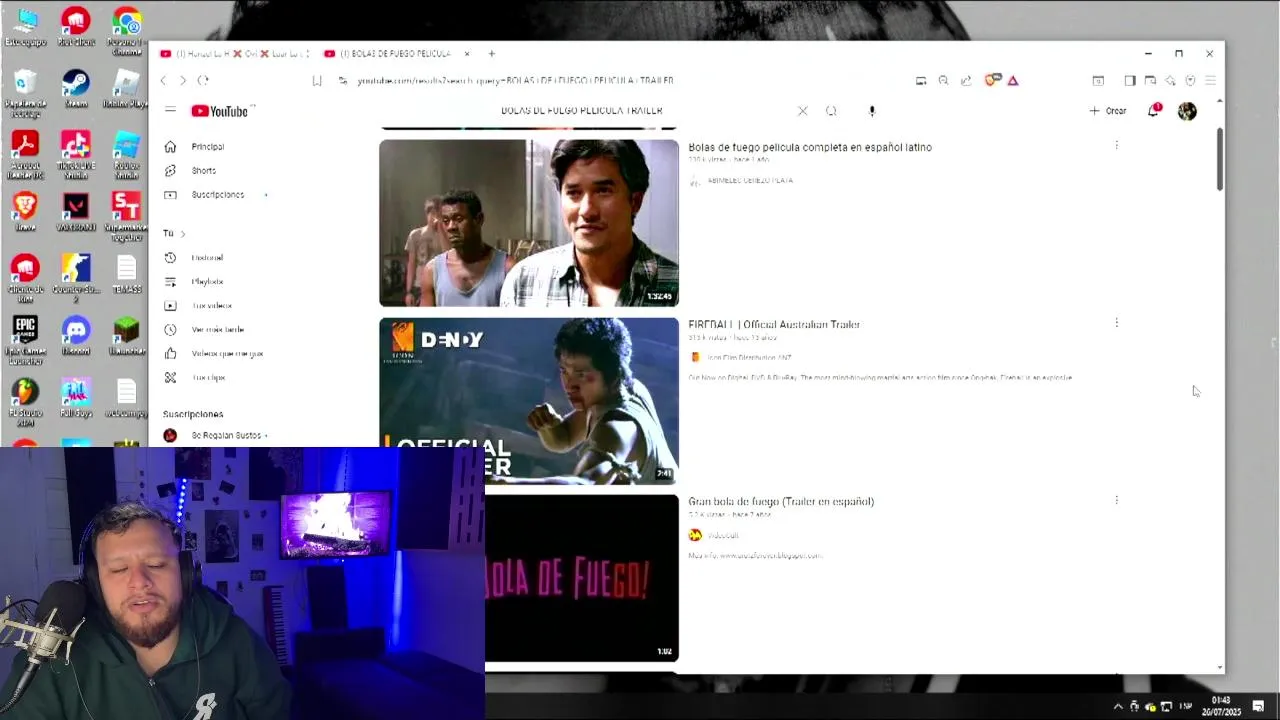This screenshot has height=720, width=1280.
Task: Show hidden system tray icons
Action: (x=1118, y=707)
